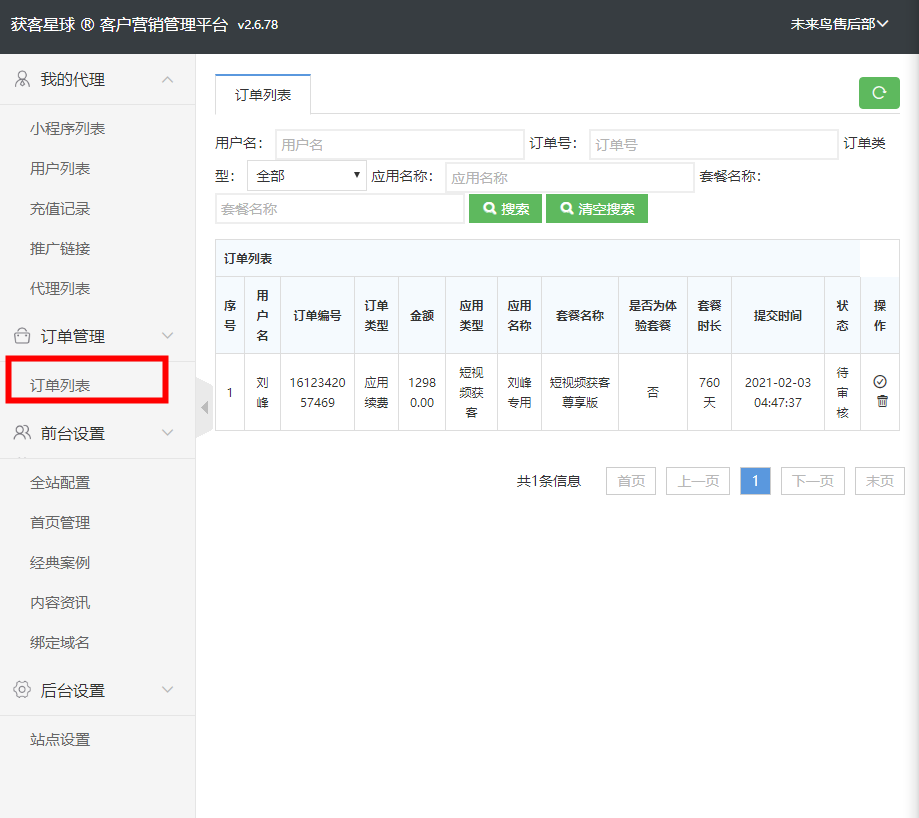This screenshot has width=919, height=818.
Task: Click the green 搜索 button
Action: coord(505,209)
